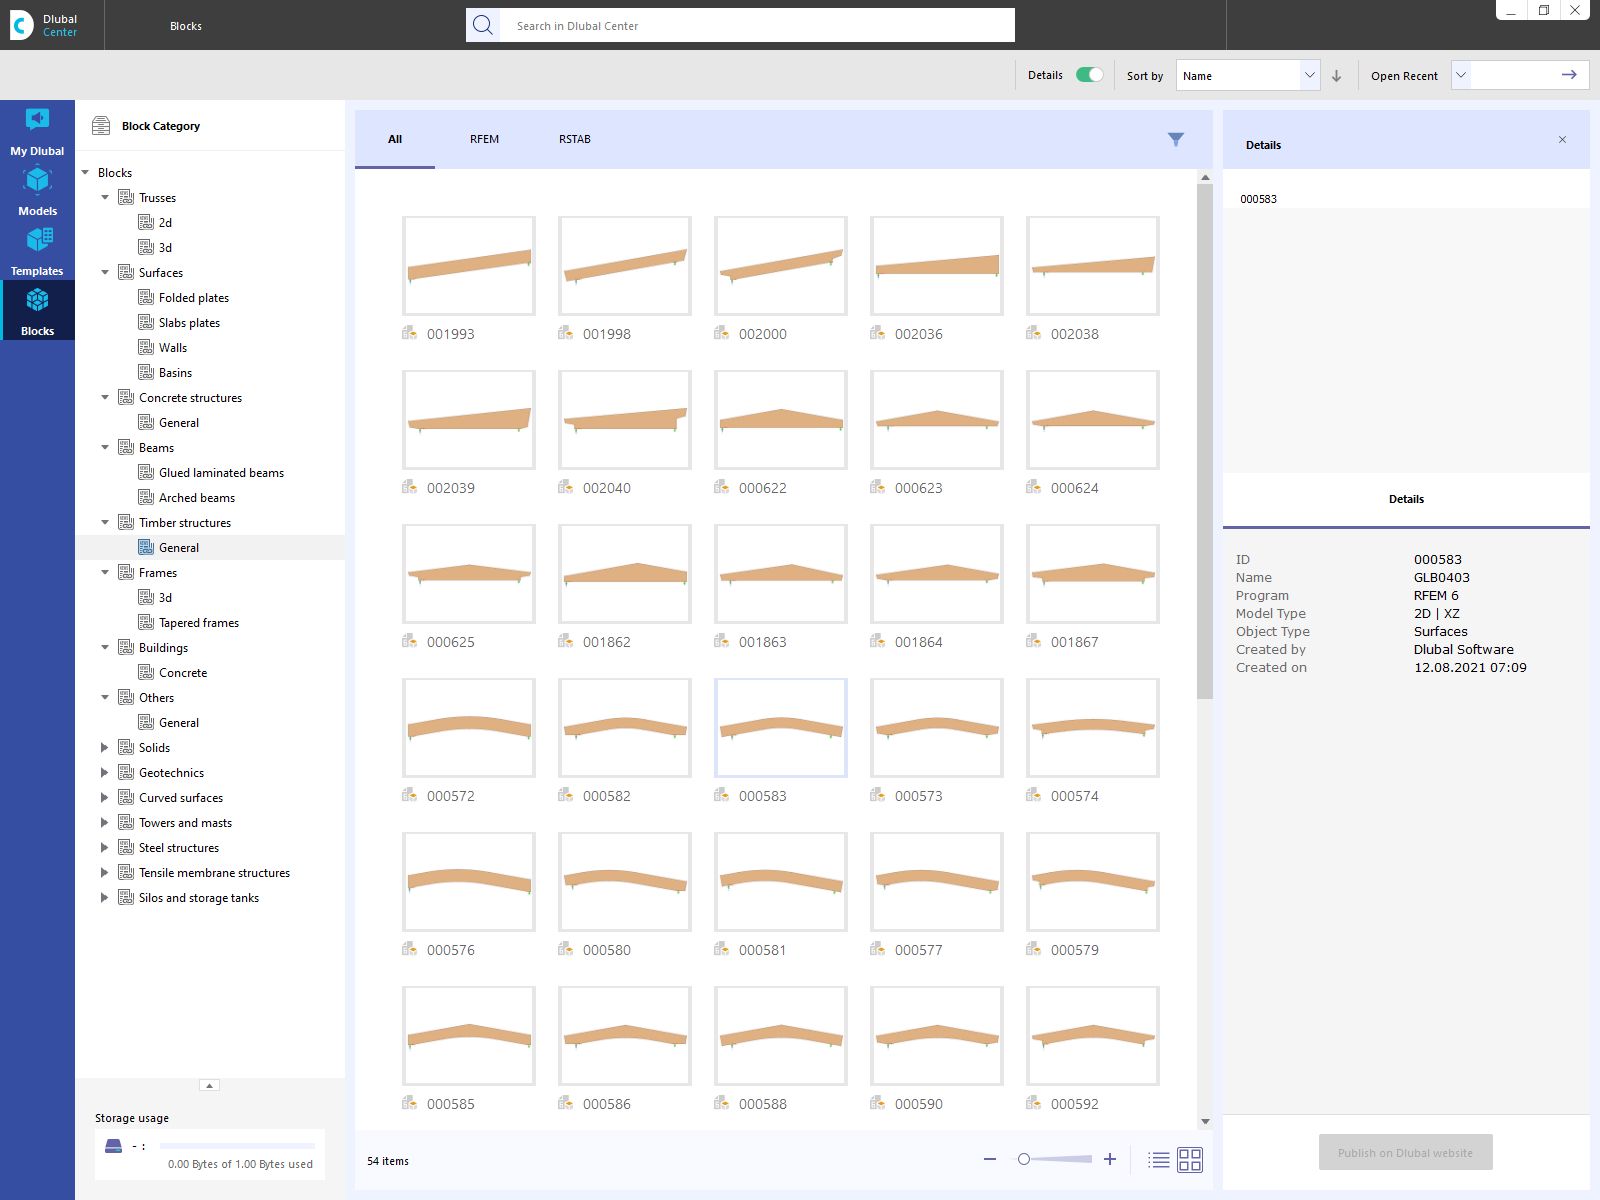The width and height of the screenshot is (1600, 1200).
Task: Click Search in Dlubal Center field
Action: pyautogui.click(x=757, y=25)
